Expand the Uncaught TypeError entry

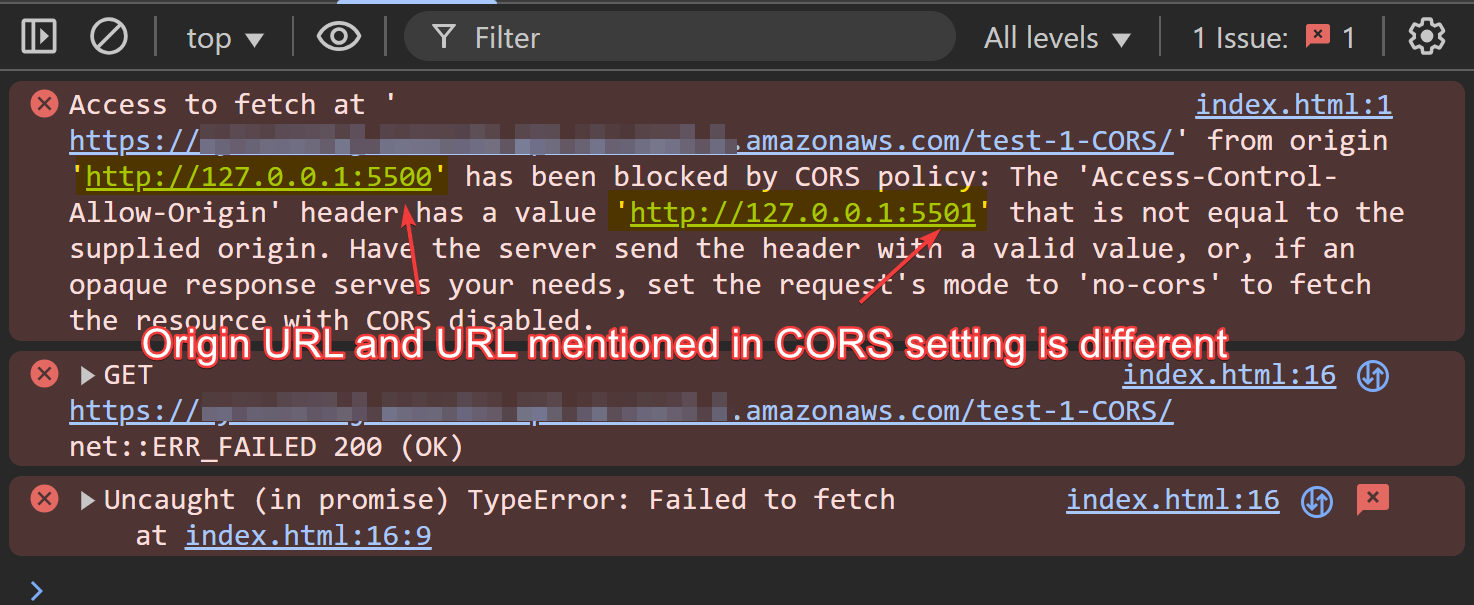point(87,500)
